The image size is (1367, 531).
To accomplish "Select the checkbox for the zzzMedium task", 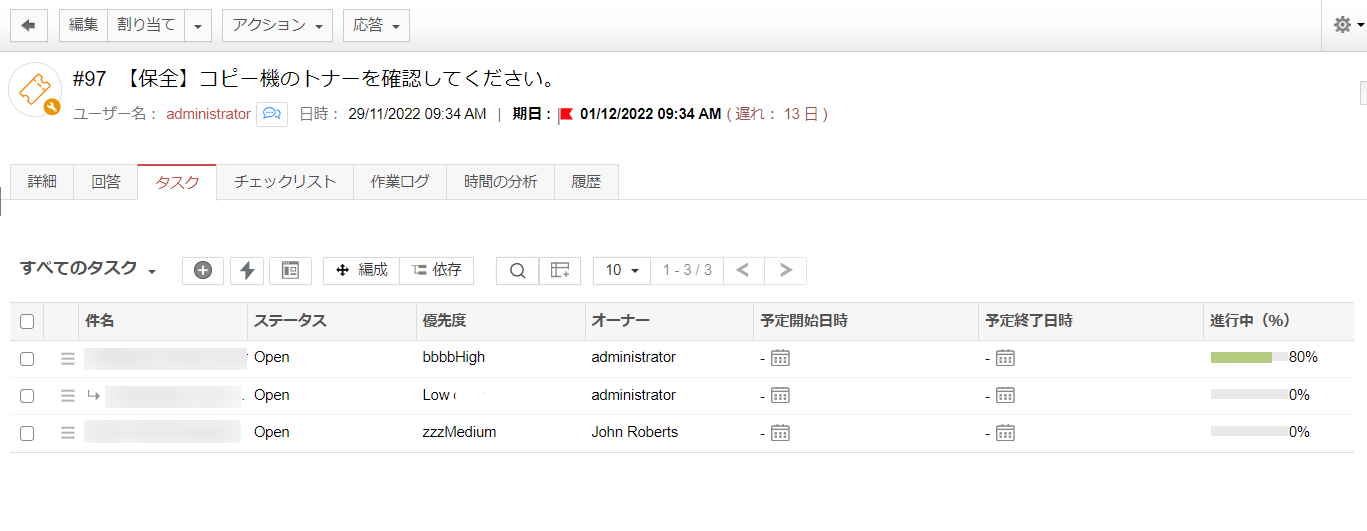I will pyautogui.click(x=27, y=433).
